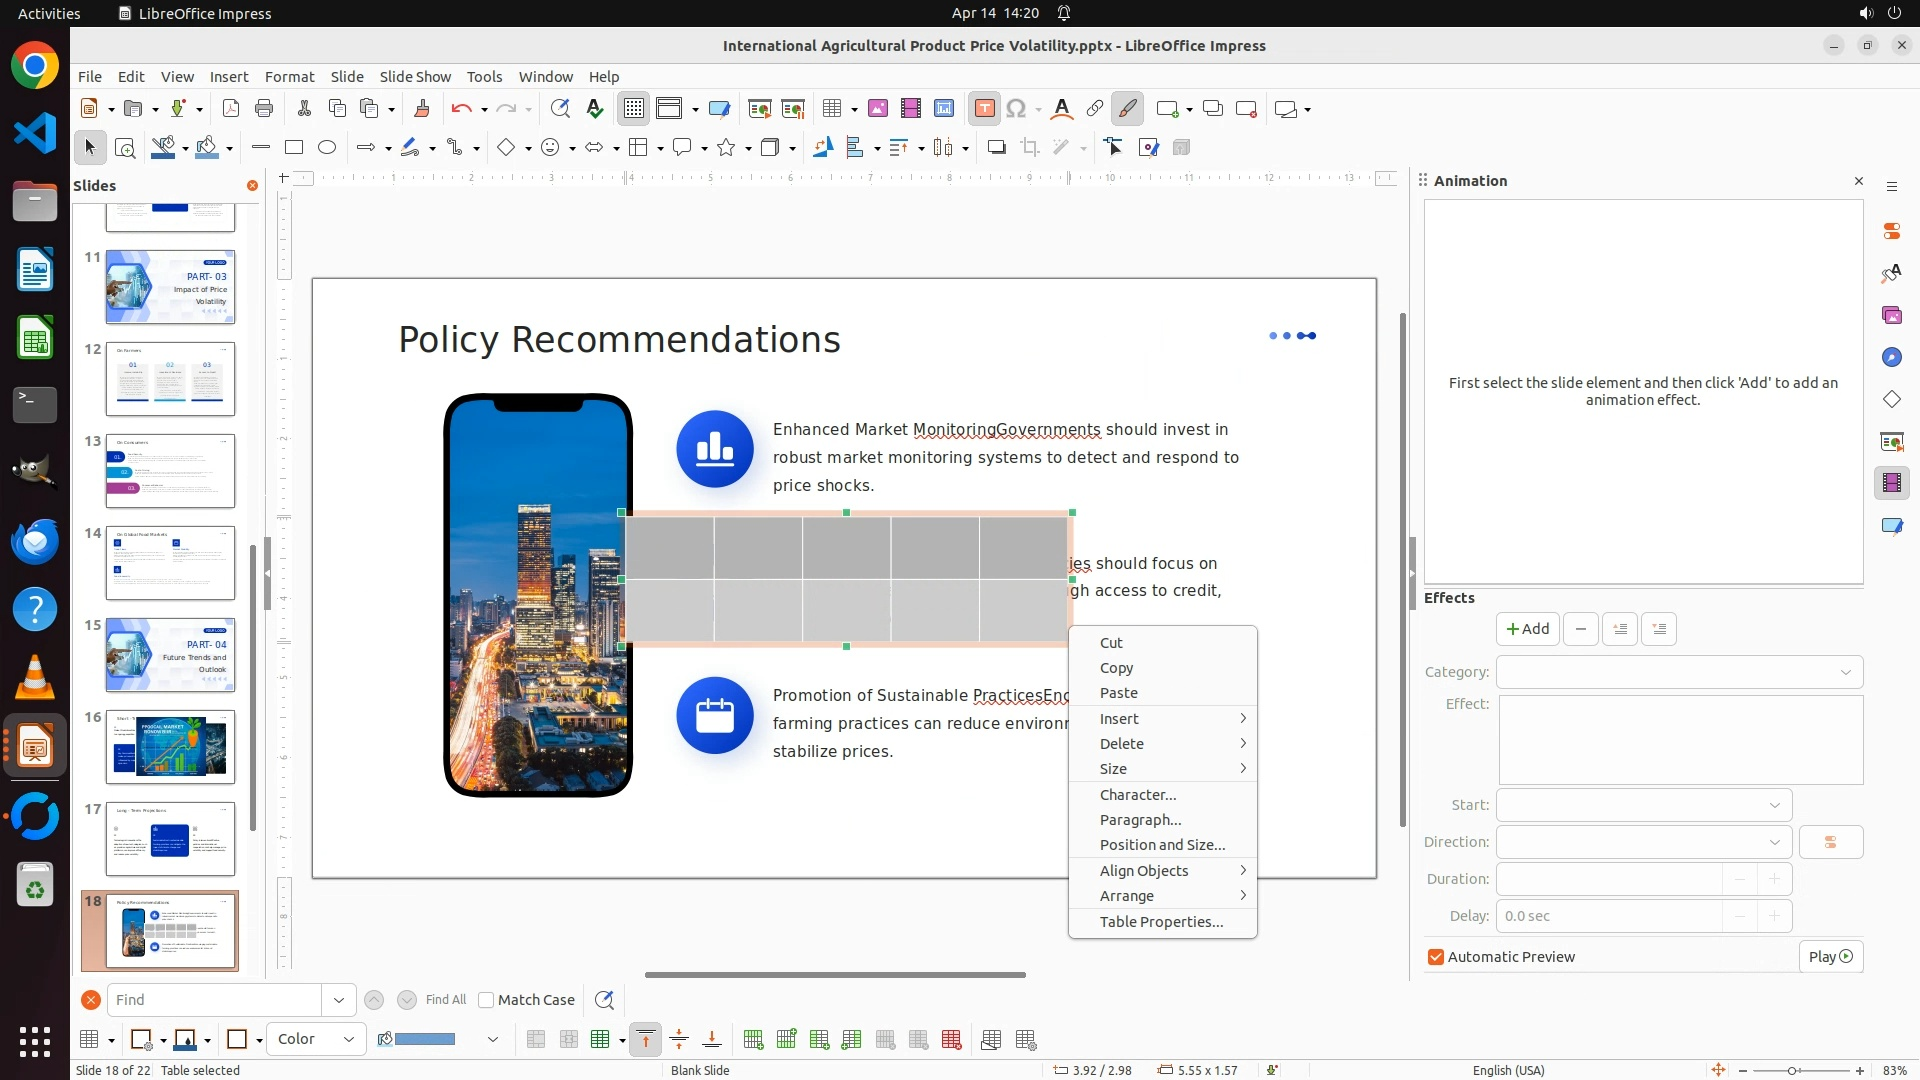This screenshot has width=1920, height=1080.
Task: Select the Ellipse drawing tool
Action: pyautogui.click(x=327, y=148)
